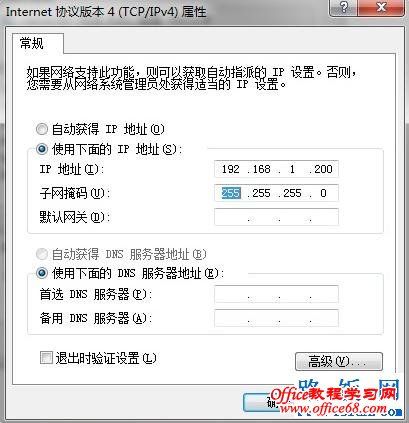Click the help question mark button
The width and height of the screenshot is (409, 423).
click(x=343, y=7)
